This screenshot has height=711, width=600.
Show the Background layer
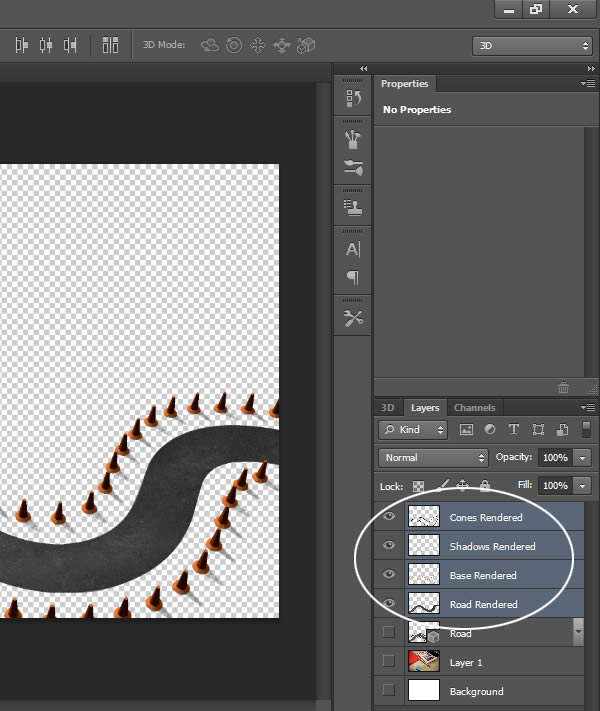(x=389, y=690)
